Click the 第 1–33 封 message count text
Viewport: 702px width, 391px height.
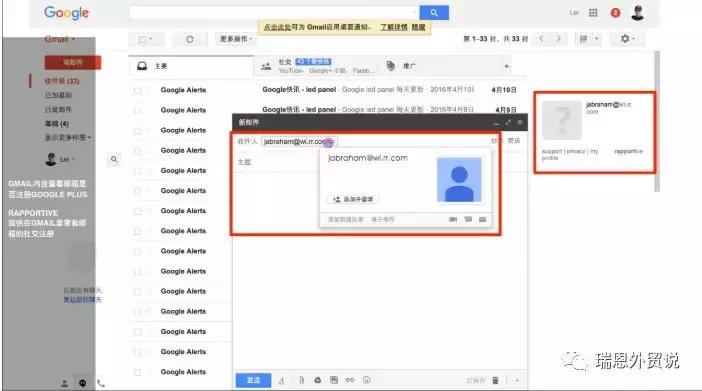[x=495, y=39]
